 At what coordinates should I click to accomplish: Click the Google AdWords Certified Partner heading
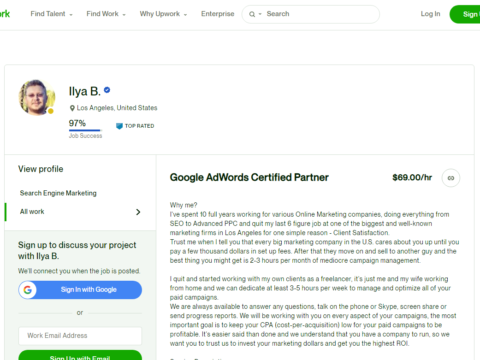point(249,177)
